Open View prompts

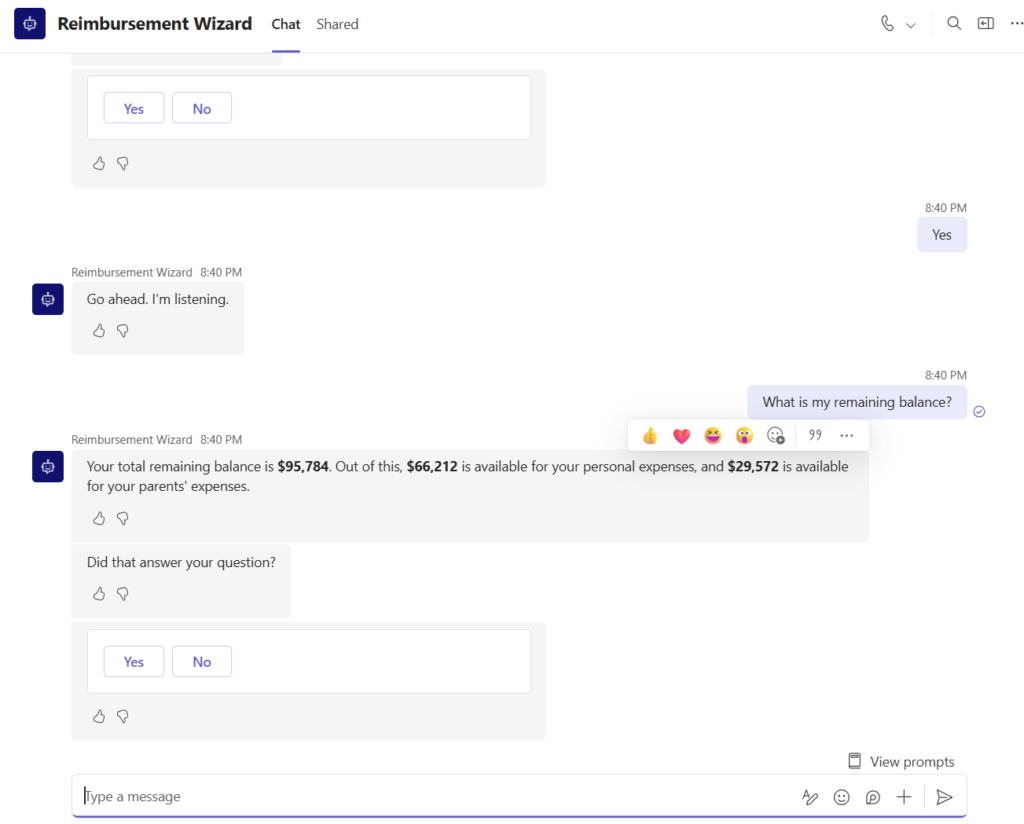(x=901, y=762)
